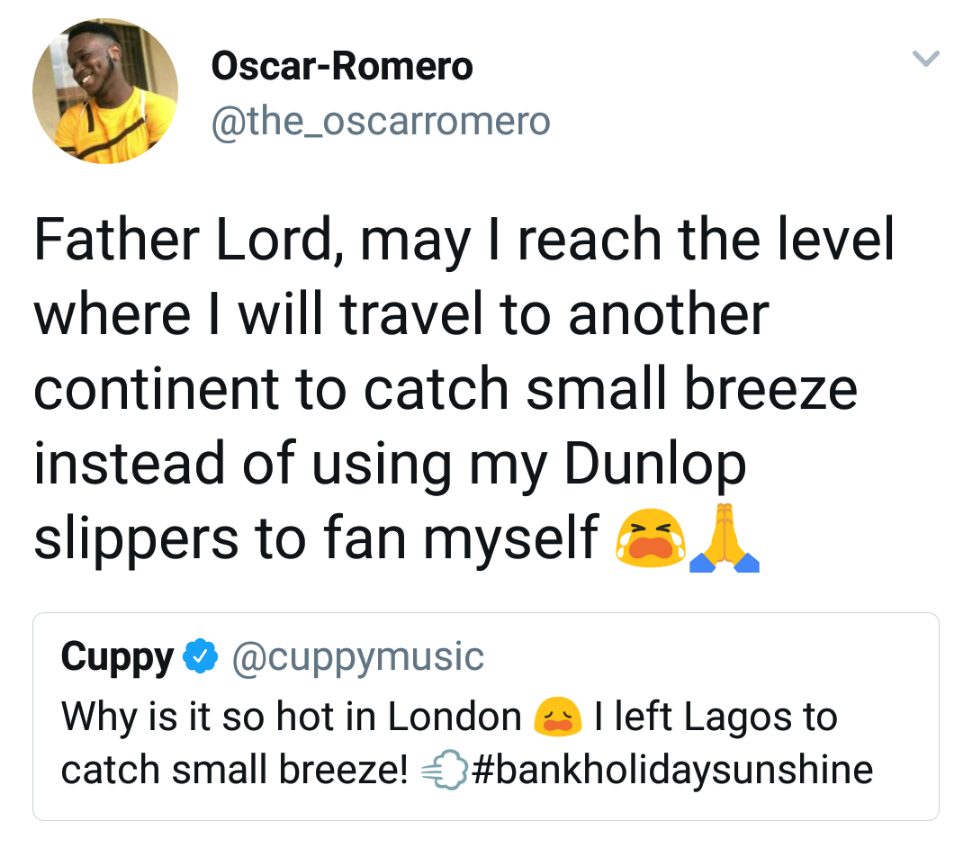Open the tweet options chevron menu
972x856 pixels.
[x=927, y=60]
